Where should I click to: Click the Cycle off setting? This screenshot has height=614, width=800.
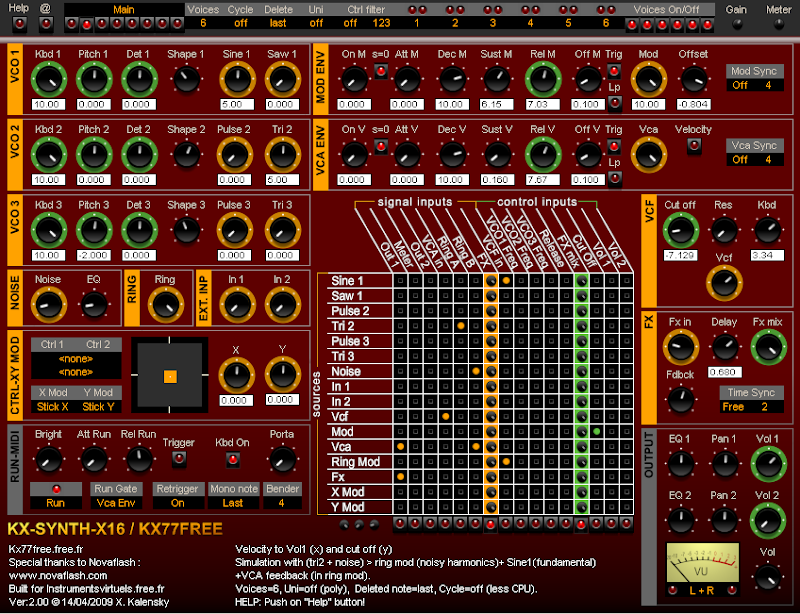pos(241,23)
